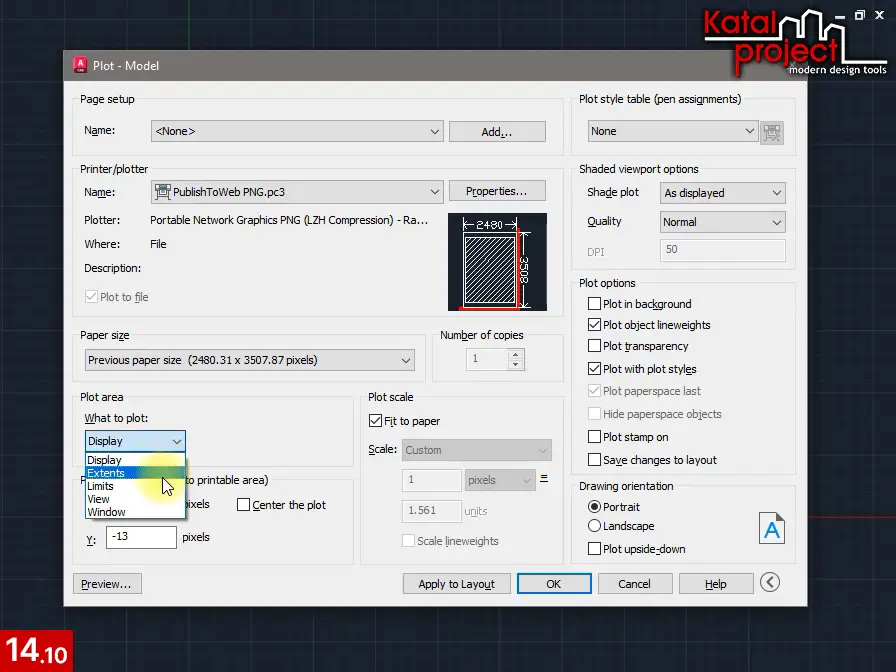
Task: Select the Landscape orientation radio button
Action: click(x=594, y=526)
